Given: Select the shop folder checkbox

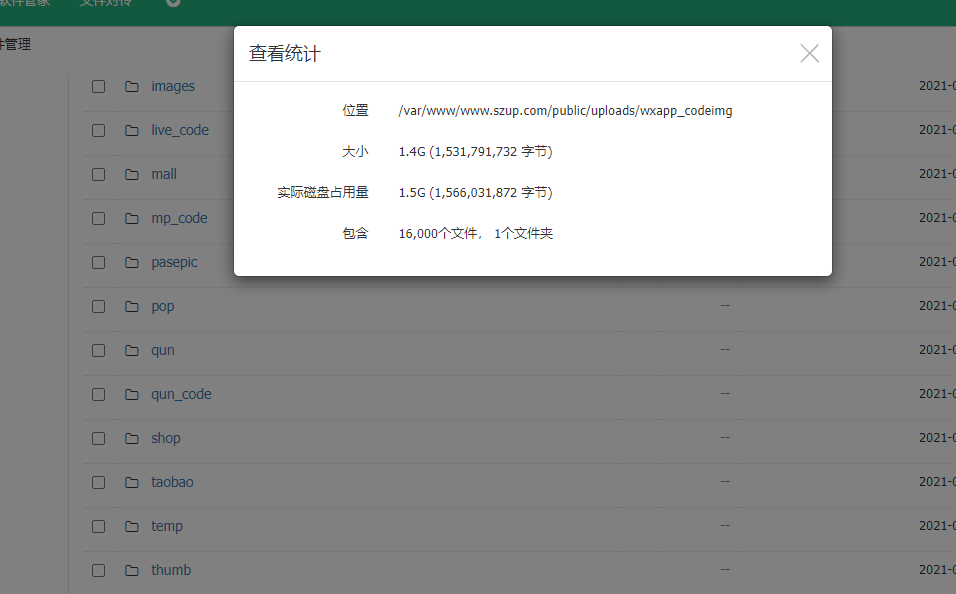Looking at the screenshot, I should point(98,439).
